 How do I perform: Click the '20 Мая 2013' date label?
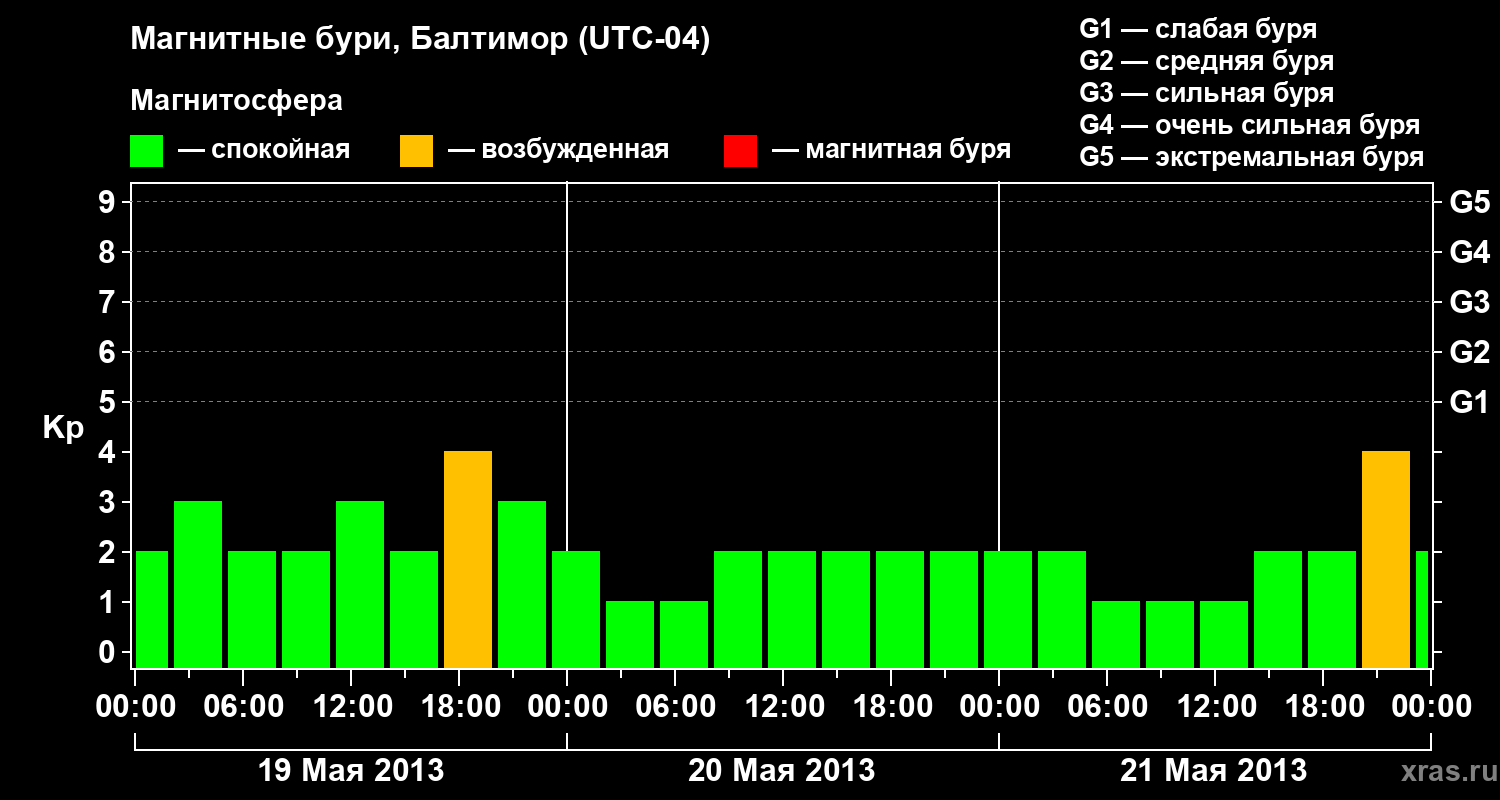tap(782, 771)
